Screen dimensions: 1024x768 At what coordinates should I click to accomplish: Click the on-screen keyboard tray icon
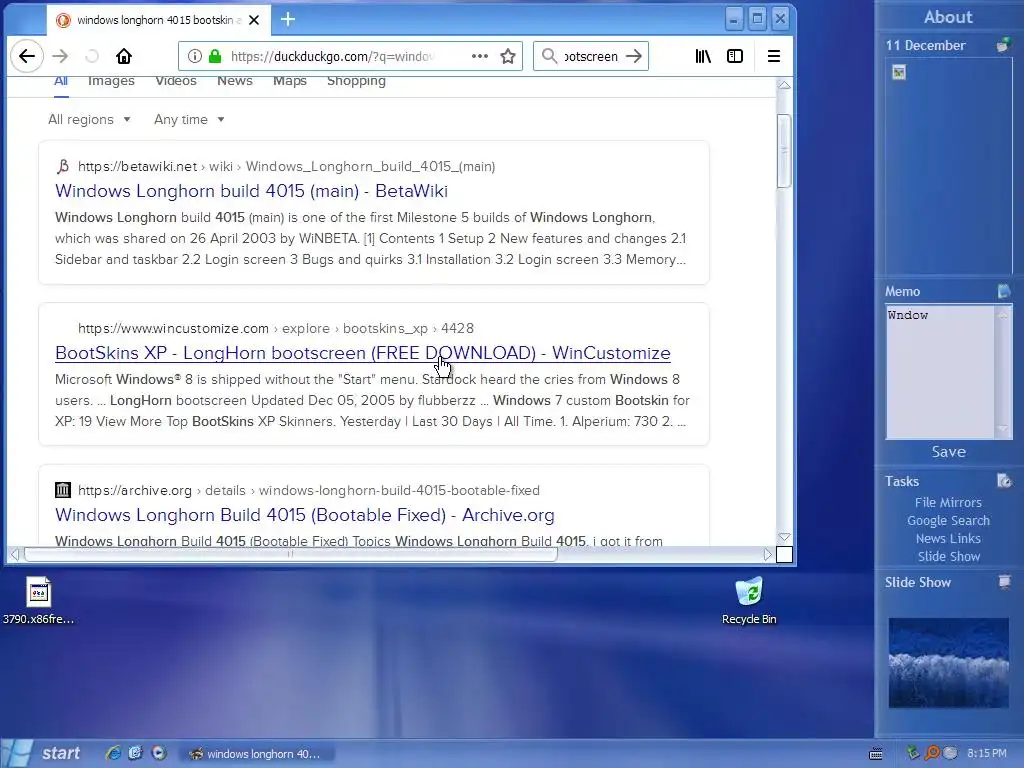(x=876, y=754)
